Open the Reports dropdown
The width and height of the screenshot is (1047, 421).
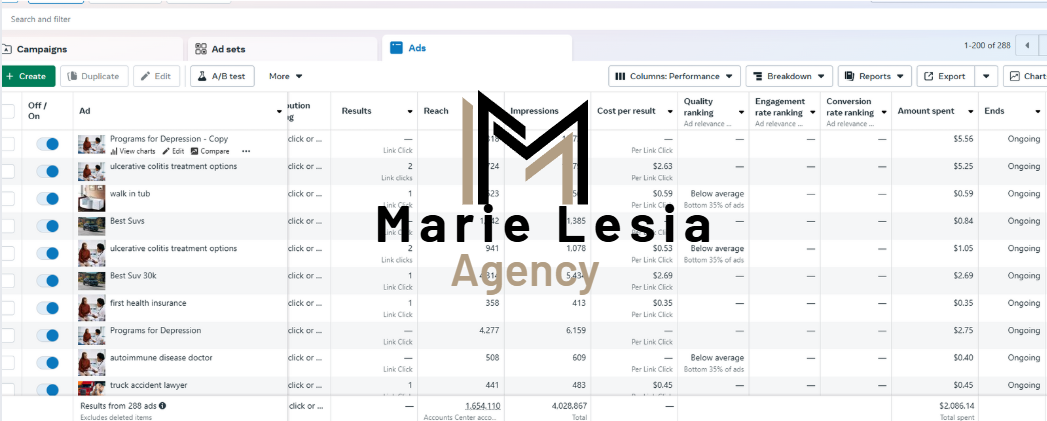click(875, 76)
